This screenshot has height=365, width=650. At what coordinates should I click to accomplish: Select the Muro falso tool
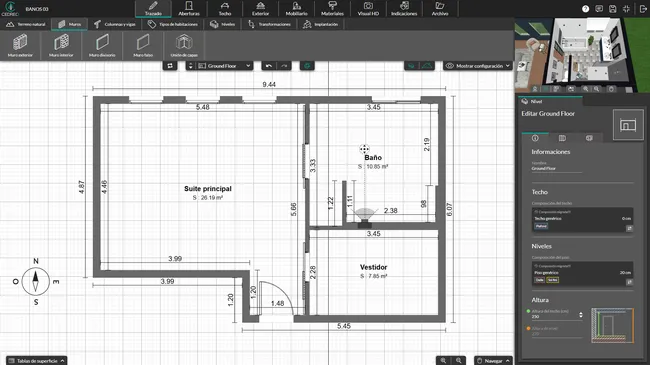(143, 46)
